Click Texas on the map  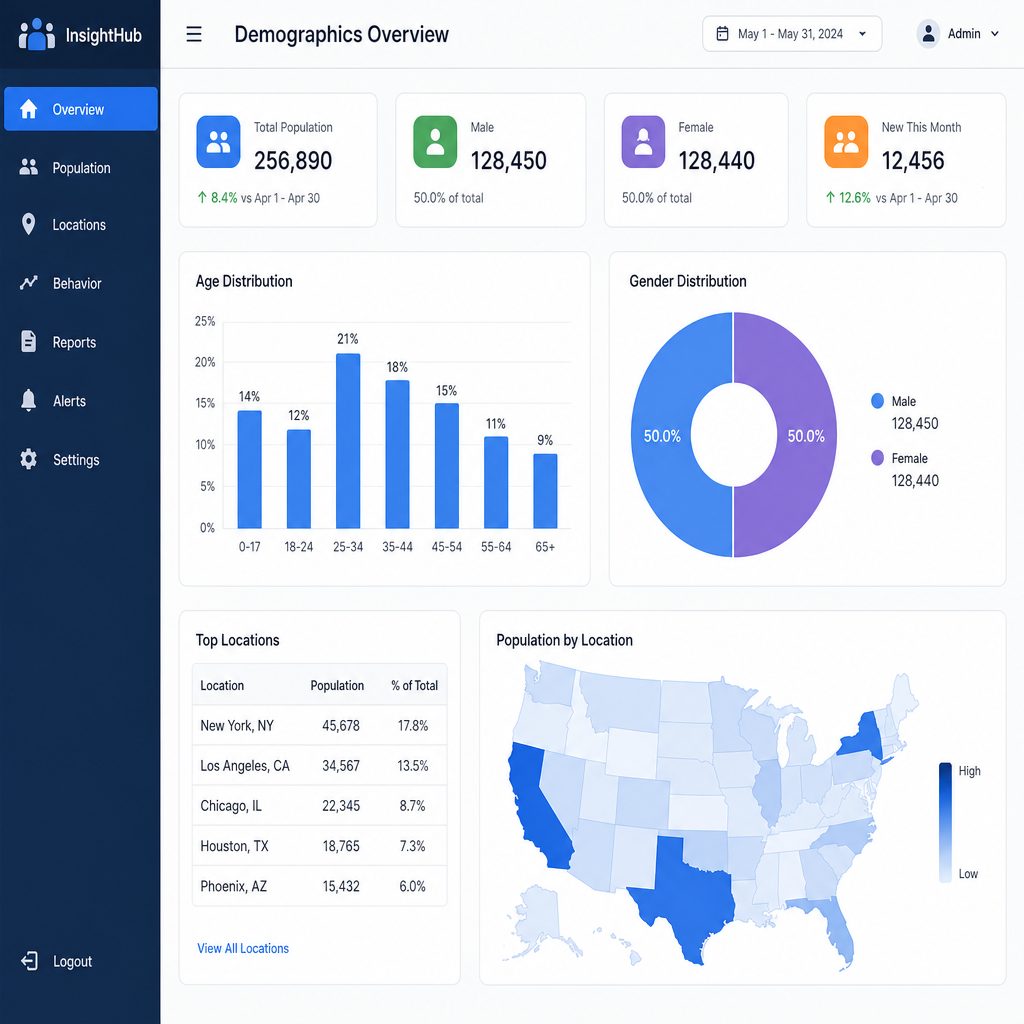click(x=690, y=898)
